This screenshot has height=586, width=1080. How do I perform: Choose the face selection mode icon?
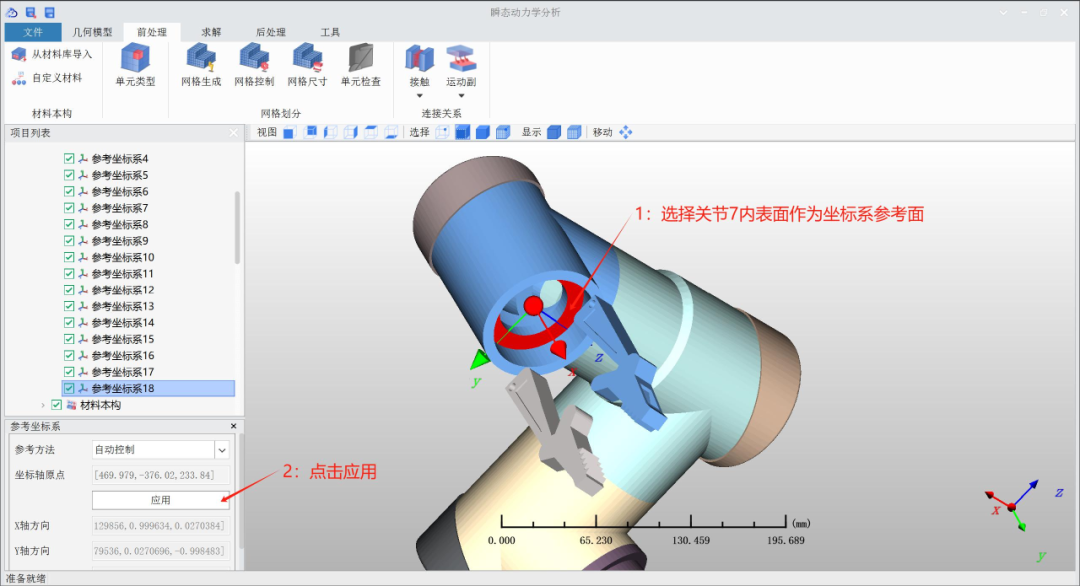pyautogui.click(x=483, y=132)
